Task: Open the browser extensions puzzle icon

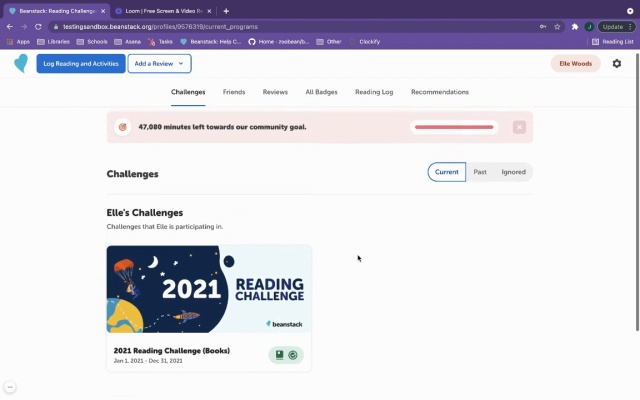Action: [575, 27]
